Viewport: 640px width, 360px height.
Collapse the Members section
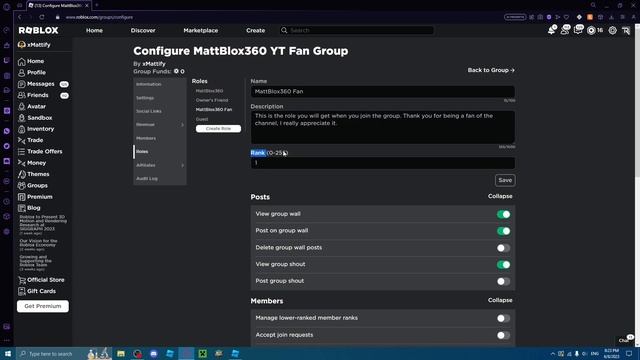point(500,300)
